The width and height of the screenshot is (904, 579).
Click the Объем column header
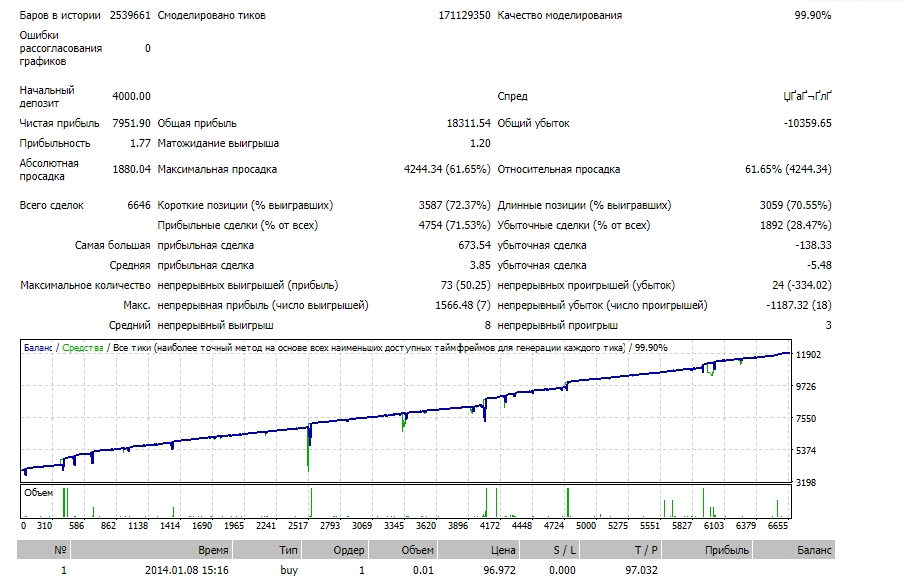402,550
